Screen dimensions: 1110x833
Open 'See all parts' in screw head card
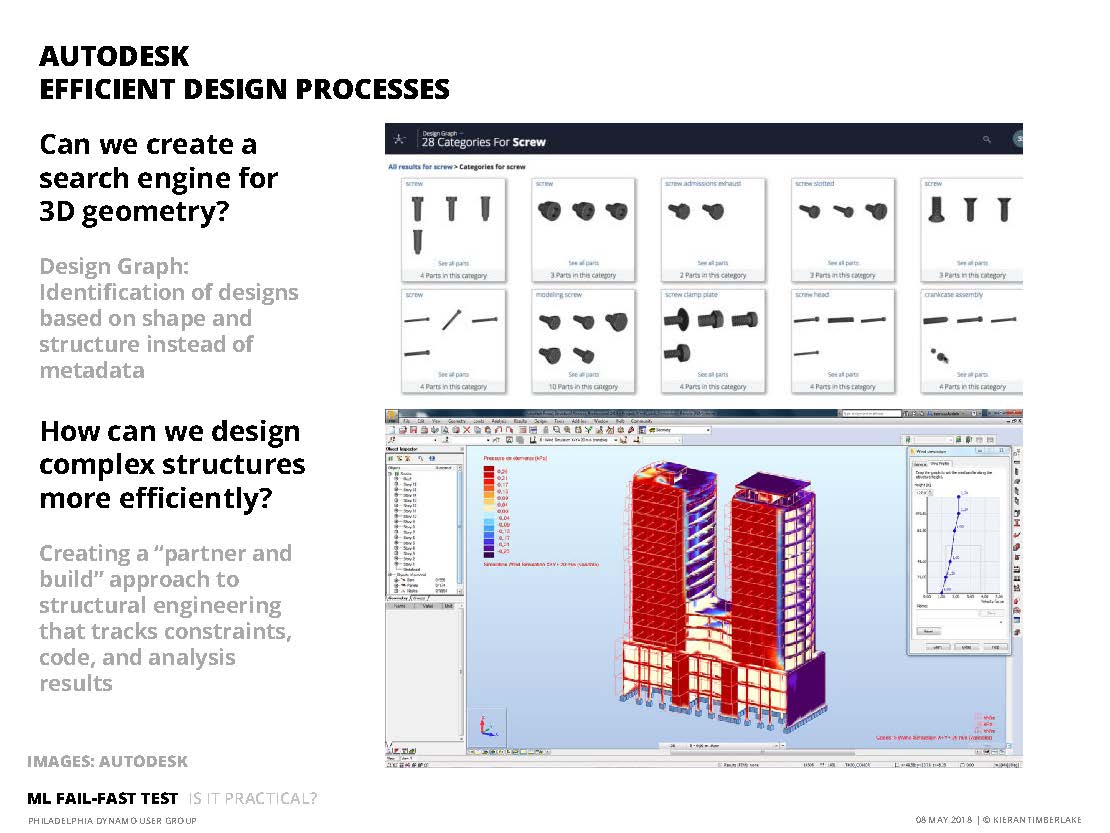842,374
